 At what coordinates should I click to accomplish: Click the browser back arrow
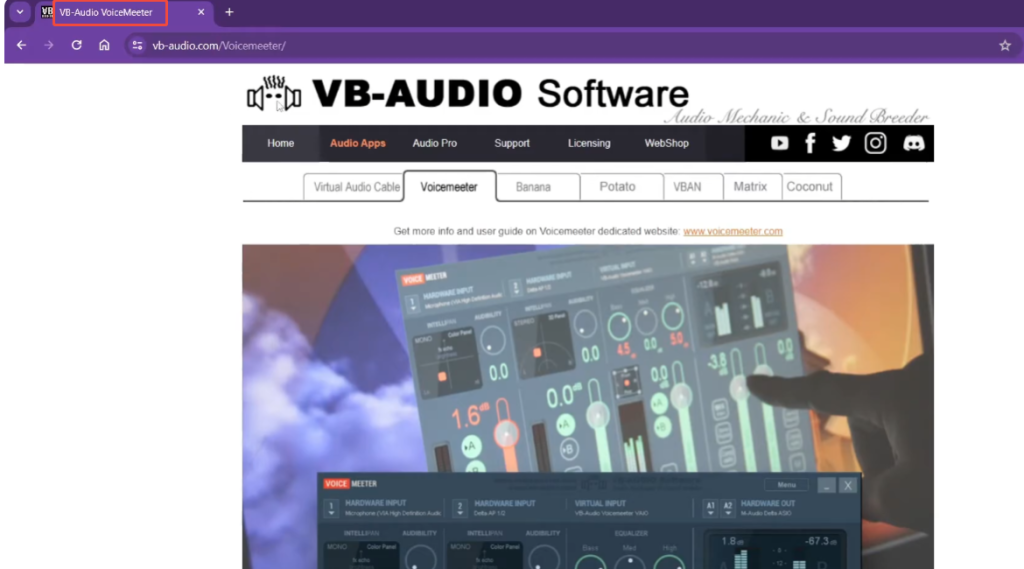(22, 45)
